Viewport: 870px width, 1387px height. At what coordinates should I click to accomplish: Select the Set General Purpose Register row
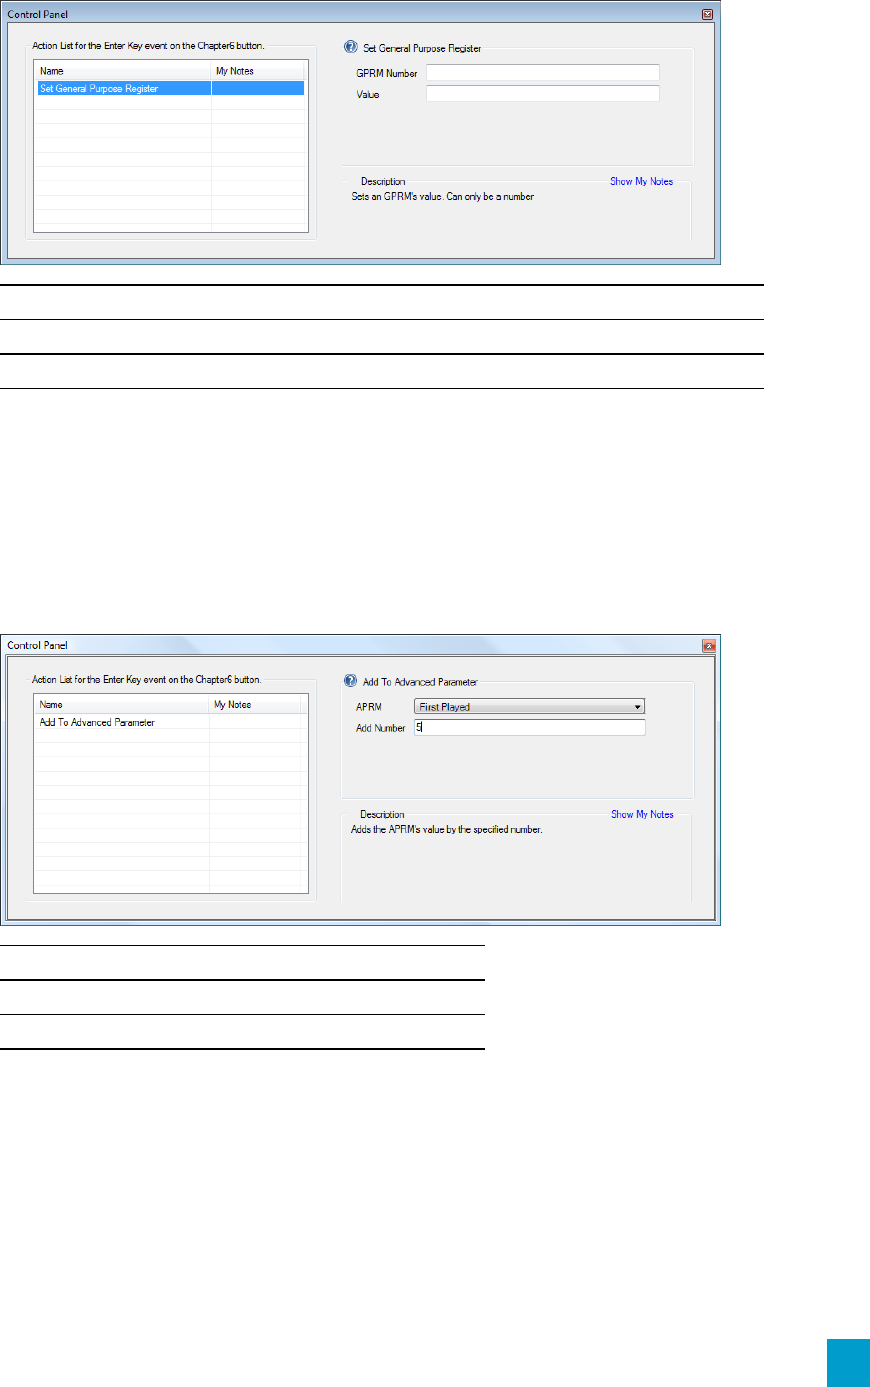(170, 89)
